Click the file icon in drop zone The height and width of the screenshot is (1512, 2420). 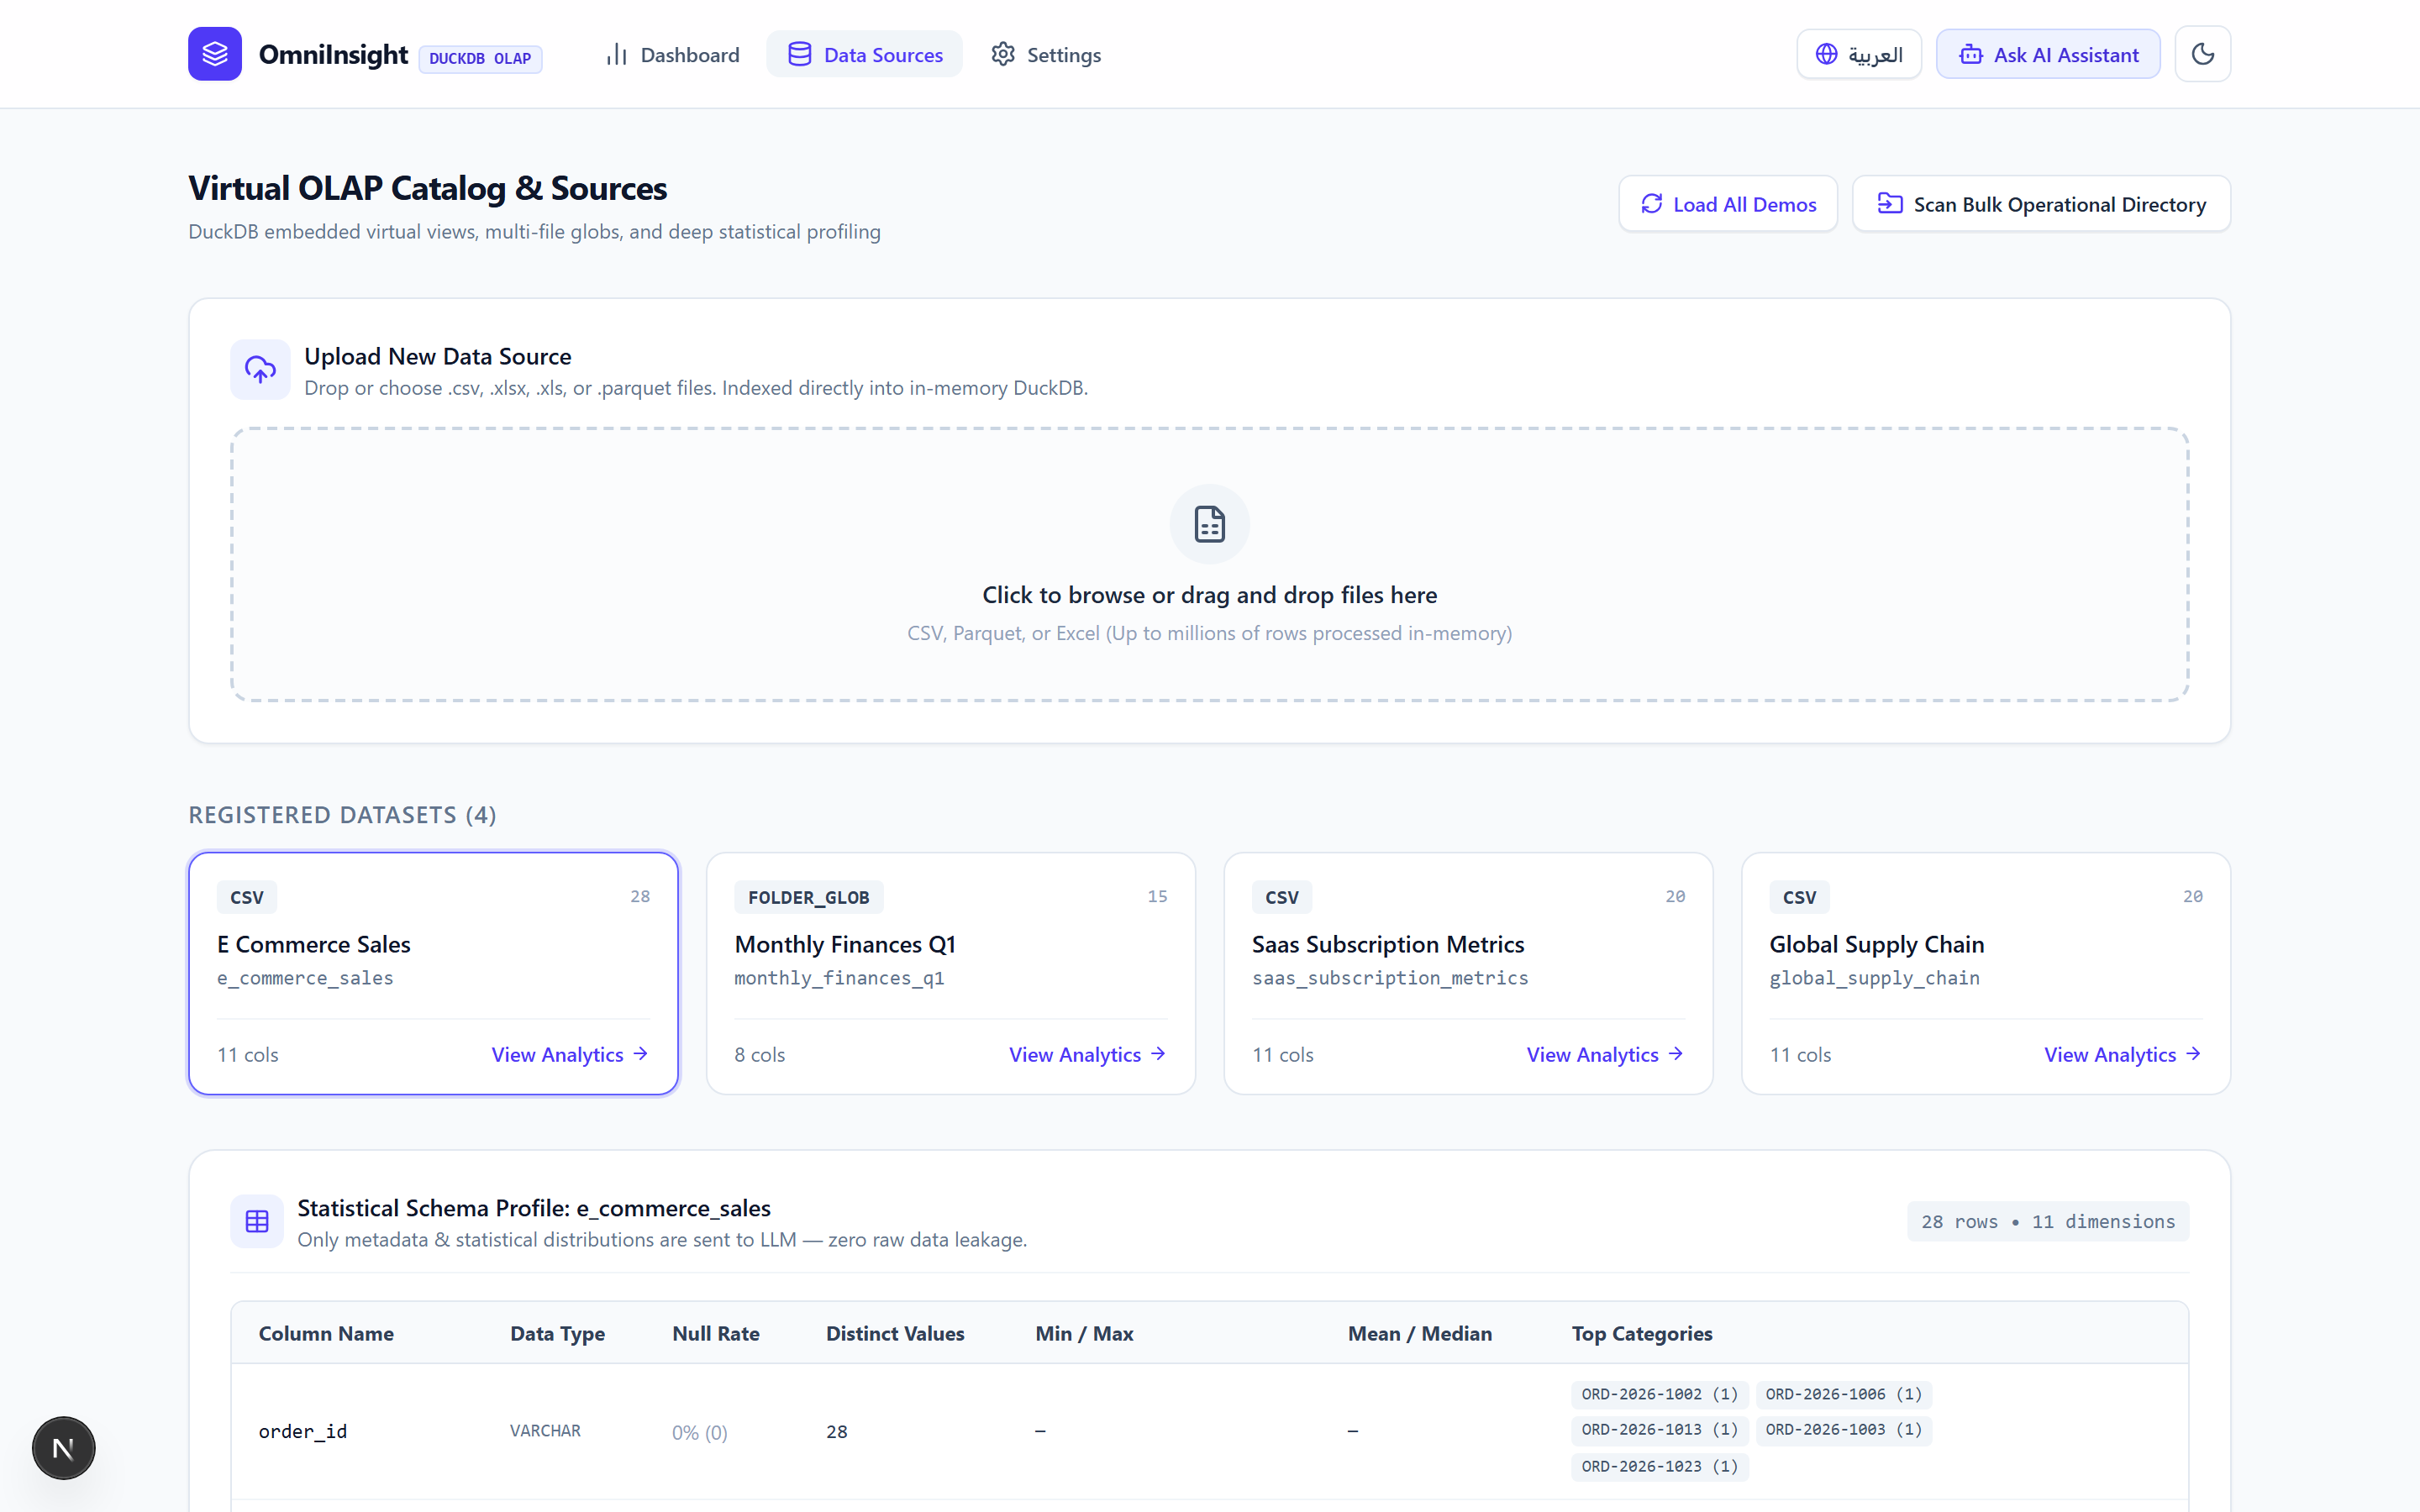[x=1210, y=524]
